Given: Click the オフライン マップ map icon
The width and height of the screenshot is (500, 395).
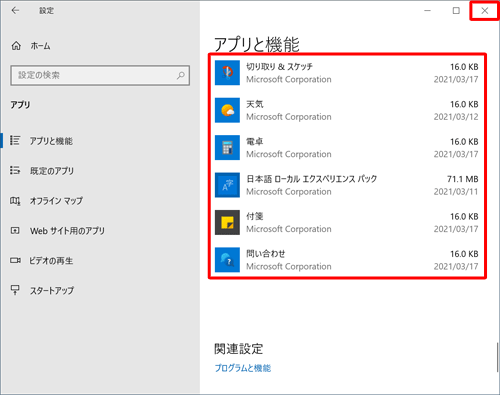Looking at the screenshot, I should (15, 201).
